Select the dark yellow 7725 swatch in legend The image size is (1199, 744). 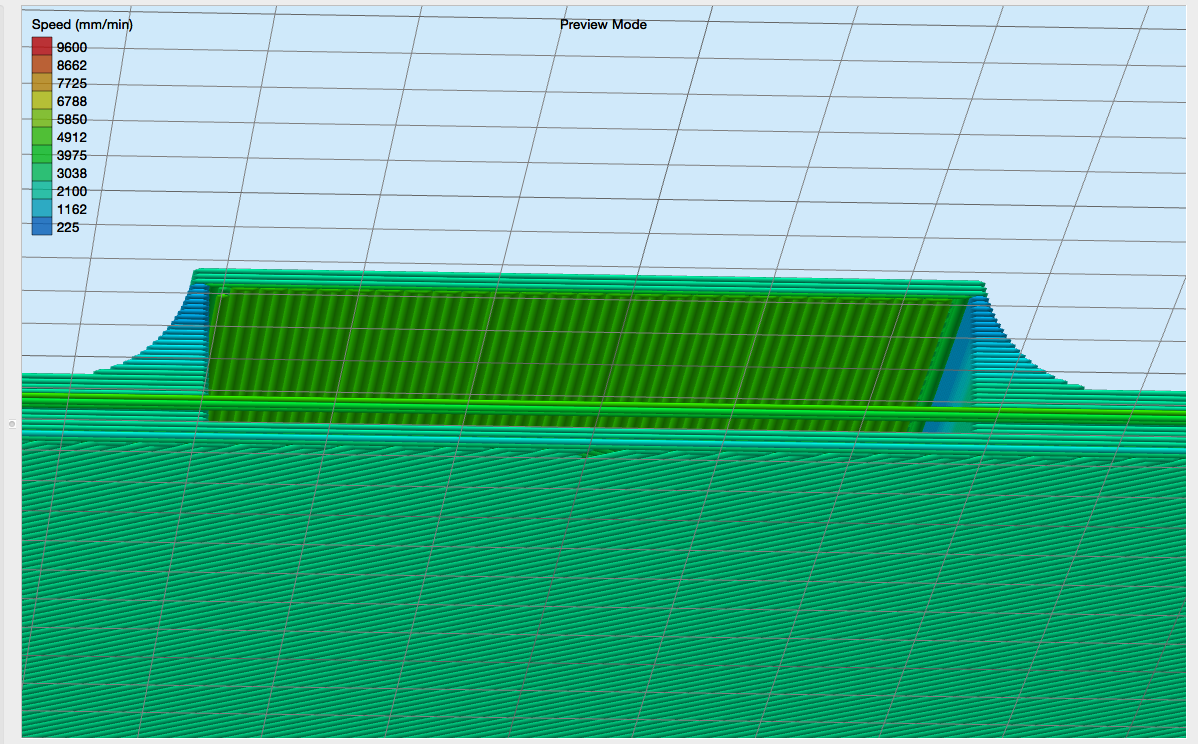pyautogui.click(x=41, y=83)
